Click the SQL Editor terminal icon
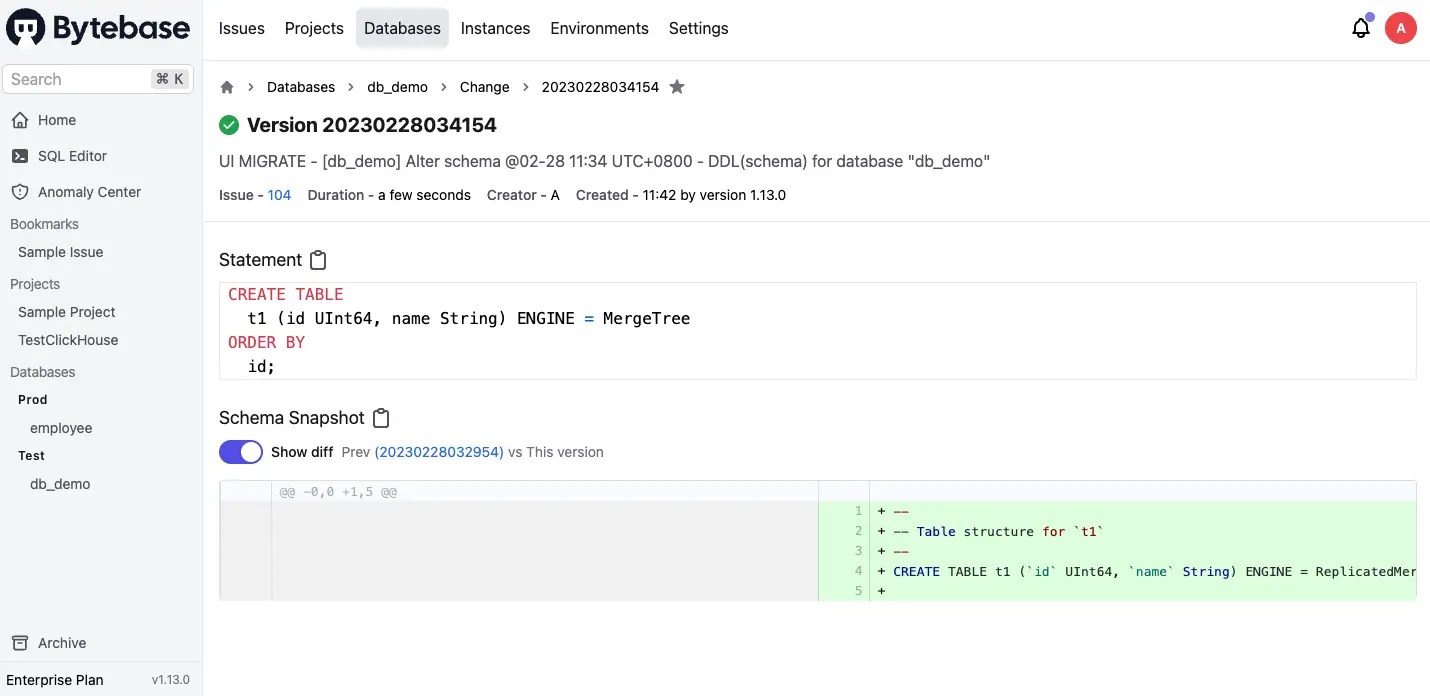Viewport: 1430px width, 696px height. pyautogui.click(x=19, y=156)
